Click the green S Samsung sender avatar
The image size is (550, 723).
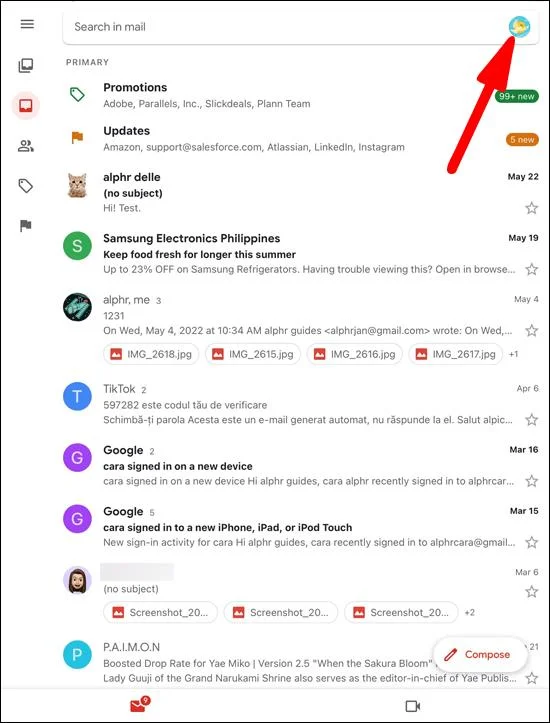(77, 246)
